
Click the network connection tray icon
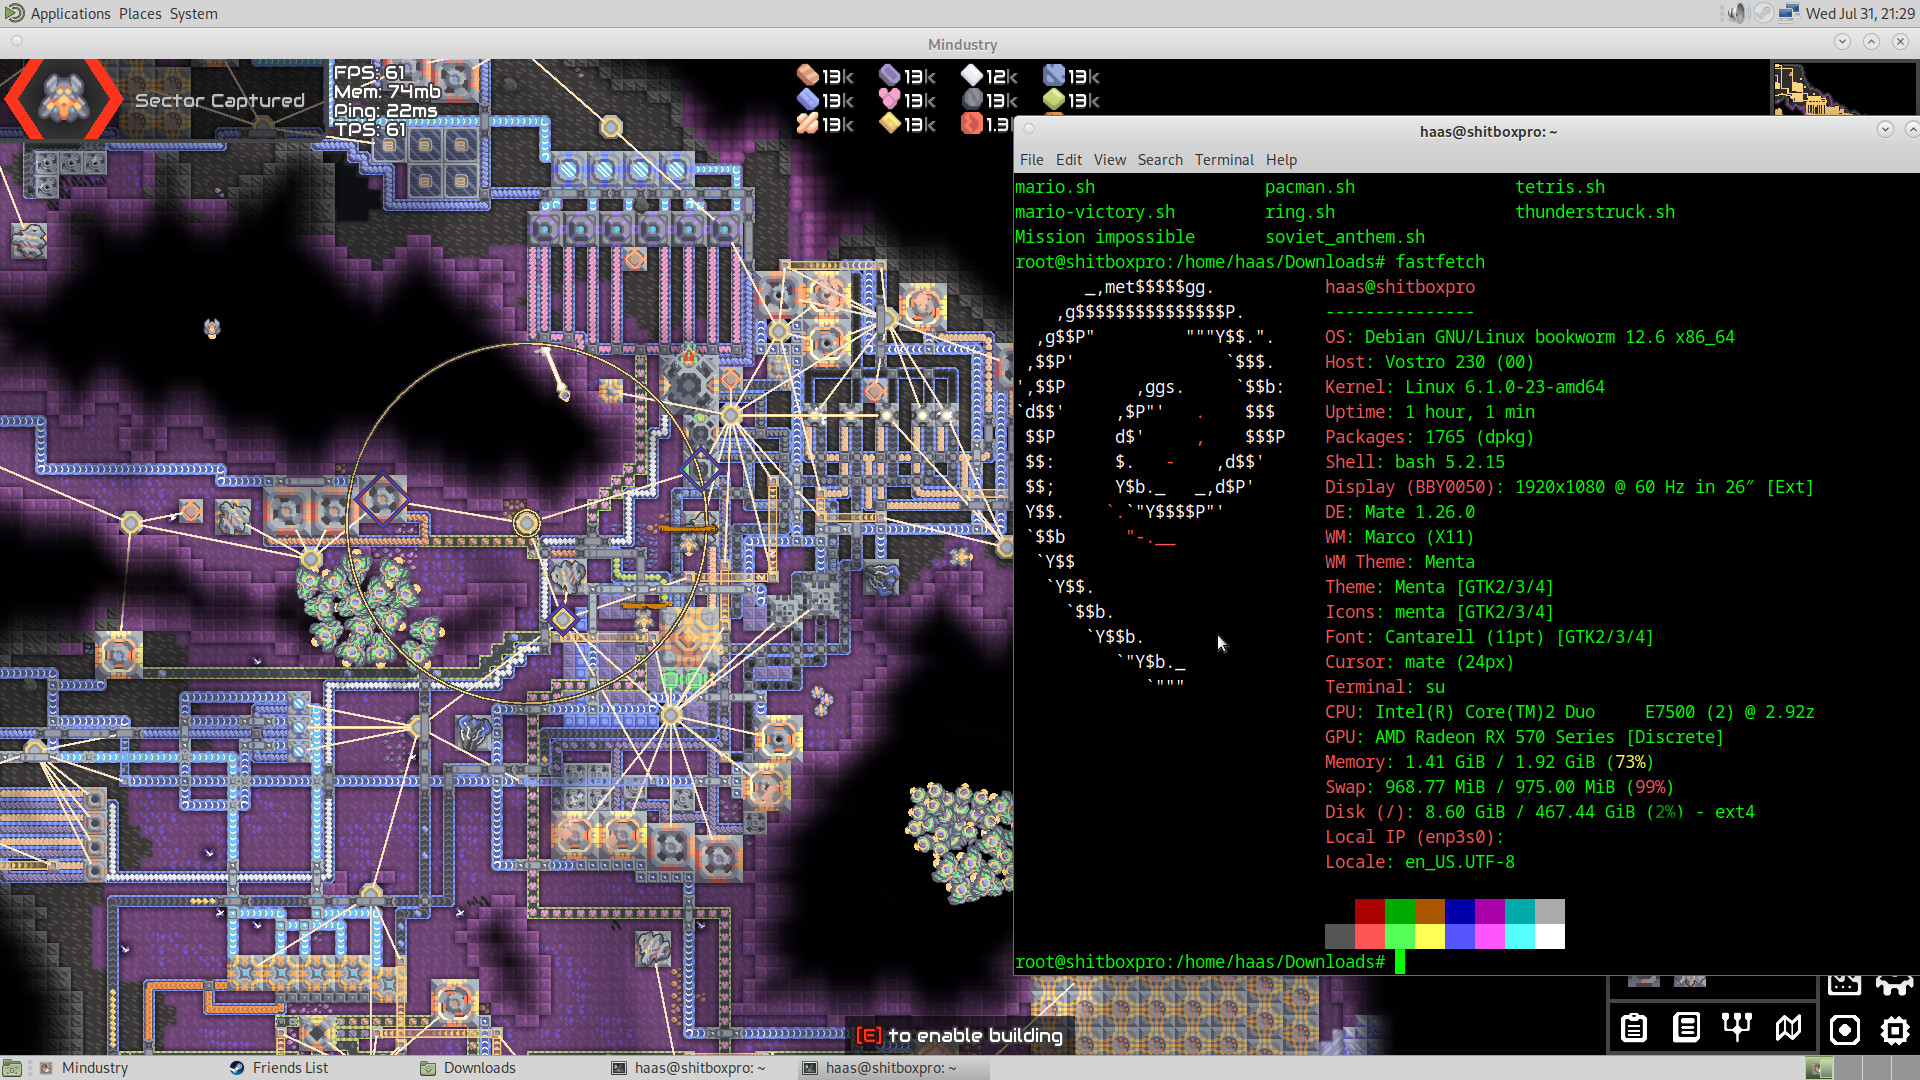[1789, 13]
